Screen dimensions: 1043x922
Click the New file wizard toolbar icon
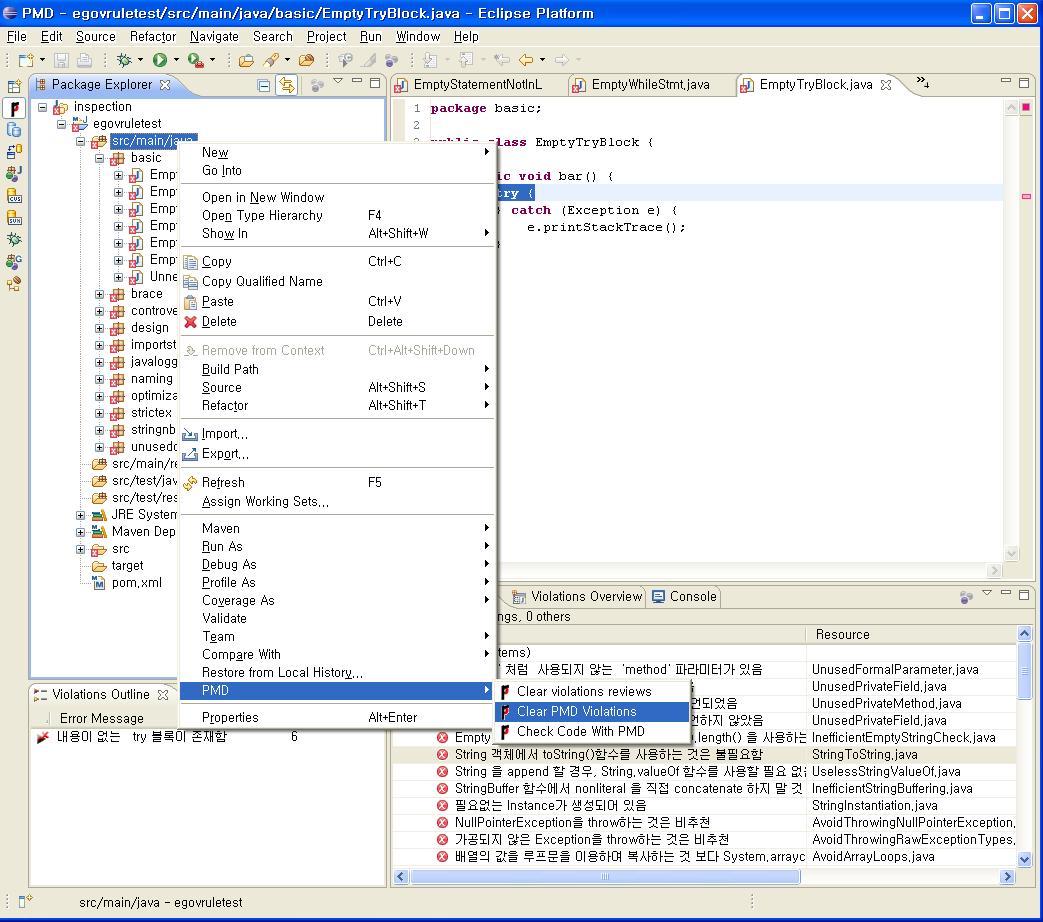[x=26, y=61]
